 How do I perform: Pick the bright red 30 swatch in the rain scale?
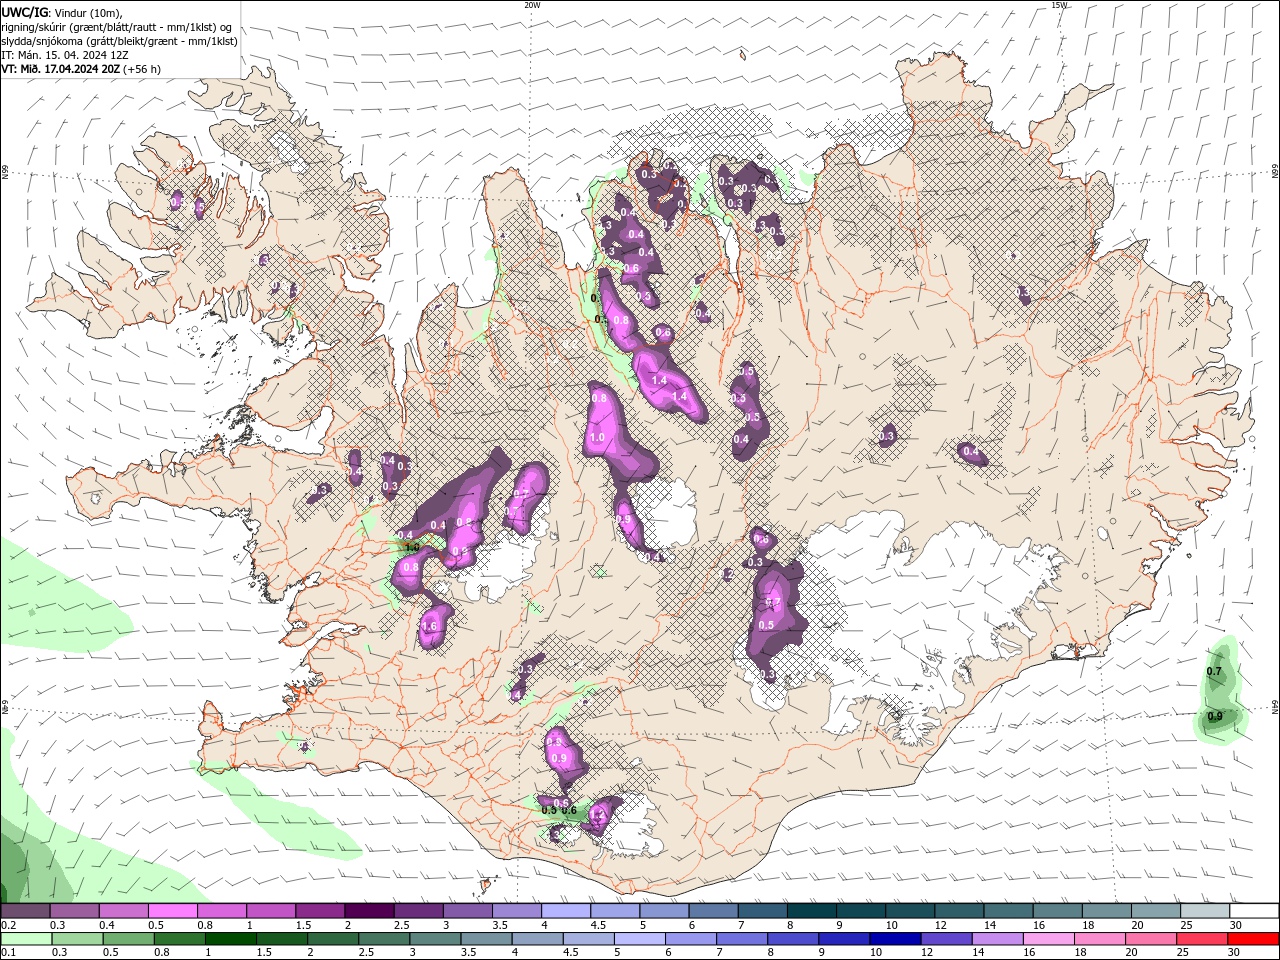(1253, 939)
